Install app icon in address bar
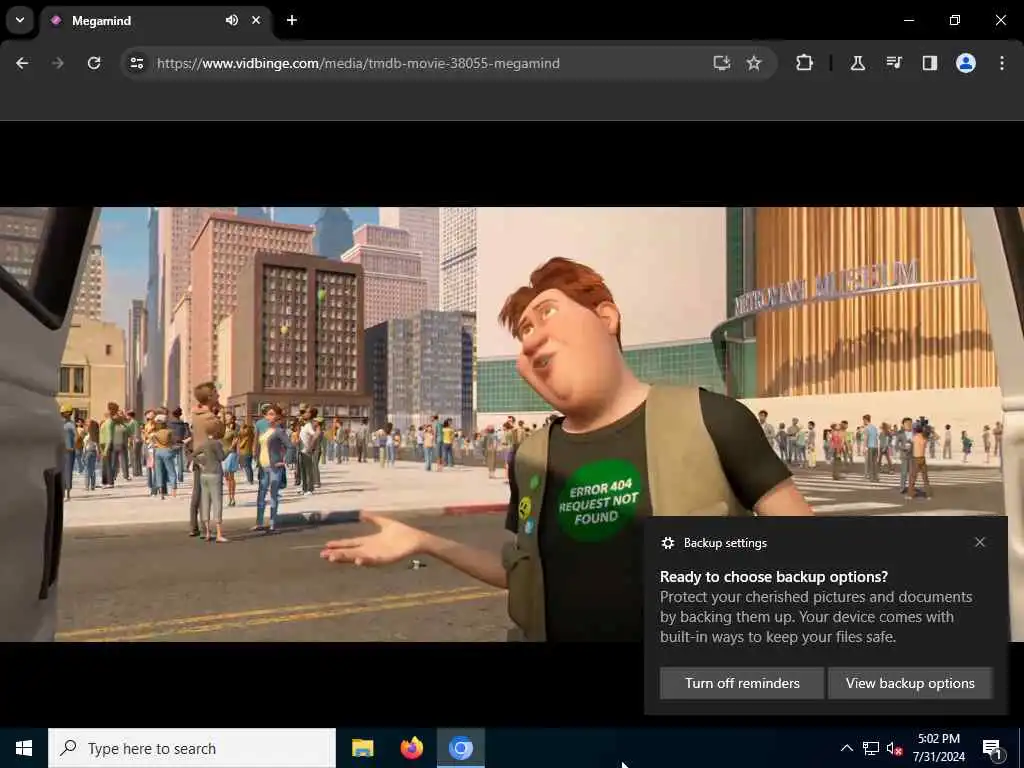The image size is (1024, 768). tap(722, 63)
